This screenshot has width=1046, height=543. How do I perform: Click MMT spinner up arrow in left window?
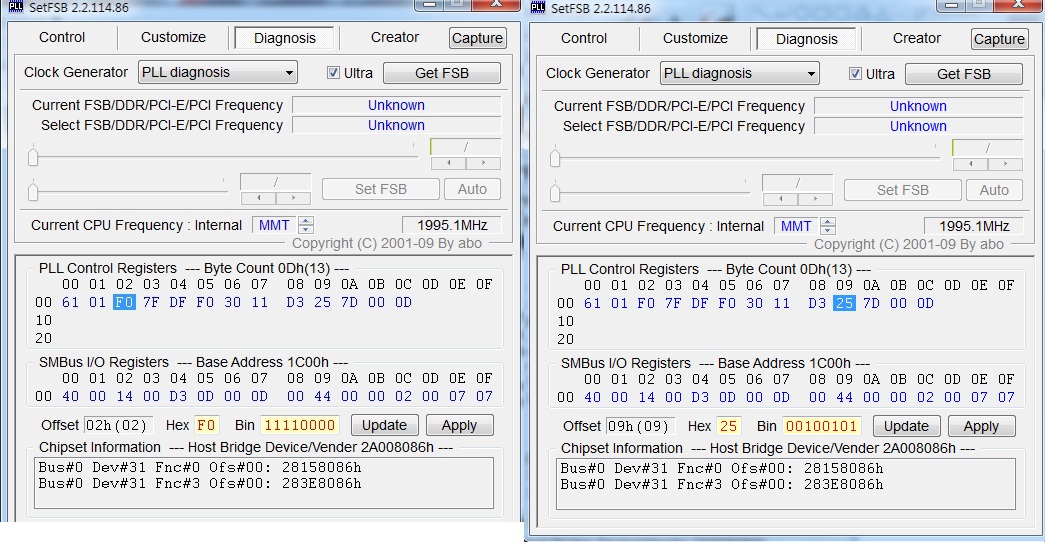point(306,221)
